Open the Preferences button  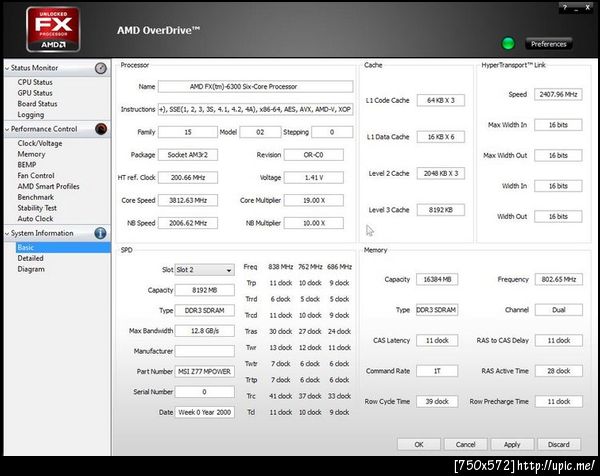pyautogui.click(x=548, y=44)
